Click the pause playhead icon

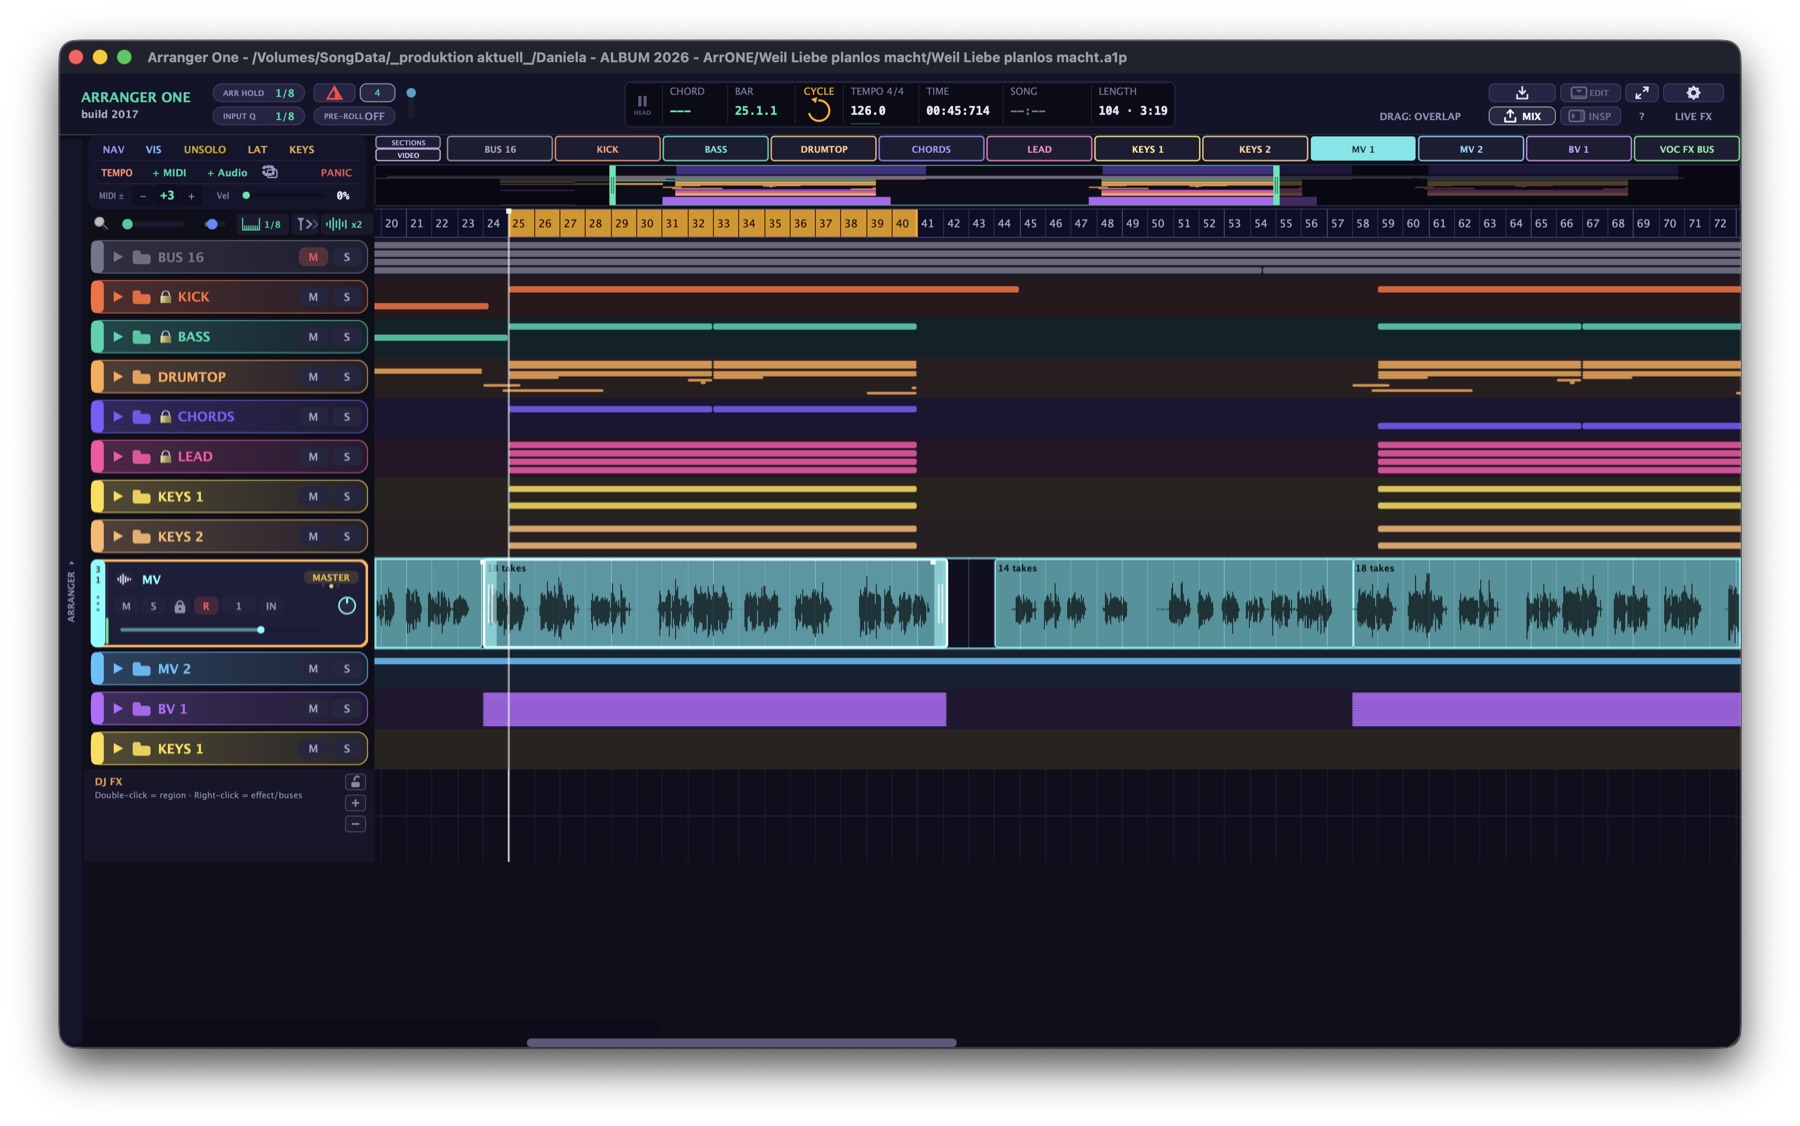[x=642, y=102]
